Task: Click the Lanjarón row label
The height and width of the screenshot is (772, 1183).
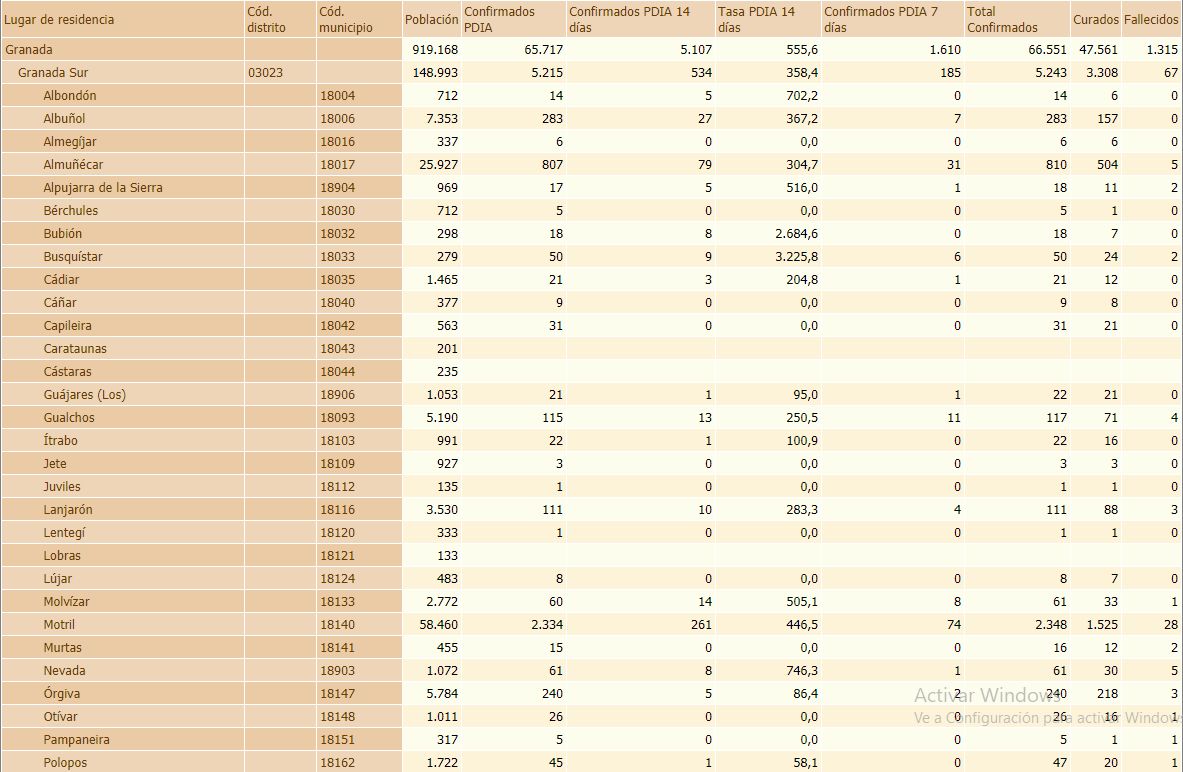Action: [68, 510]
